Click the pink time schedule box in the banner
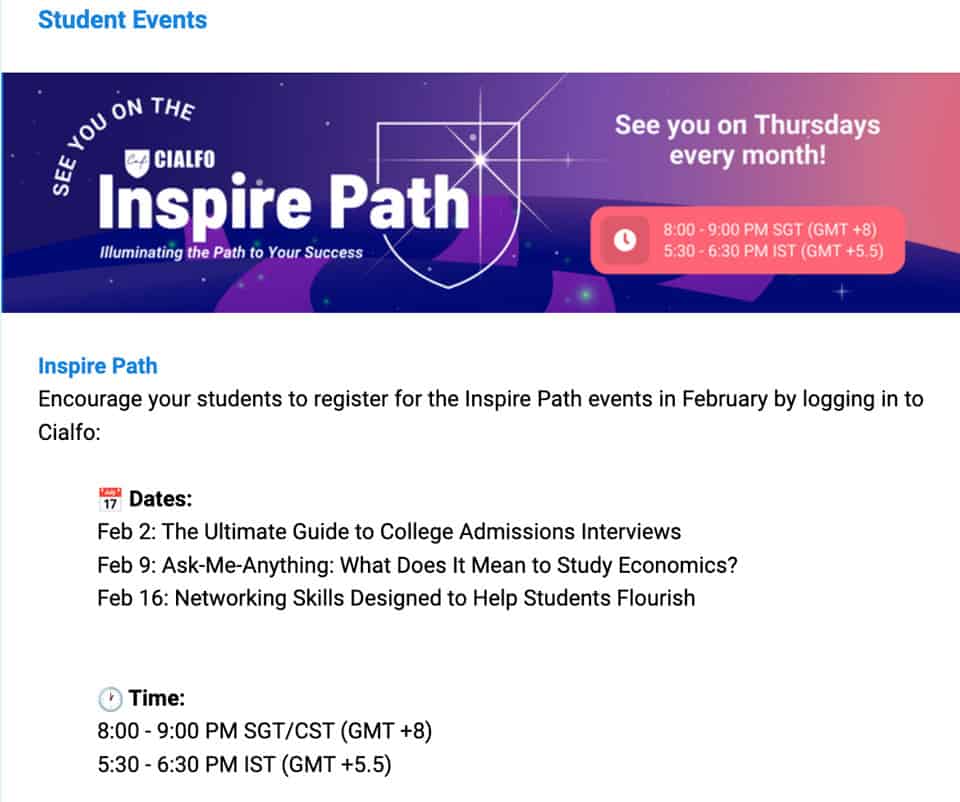Viewport: 960px width, 802px height. tap(748, 241)
